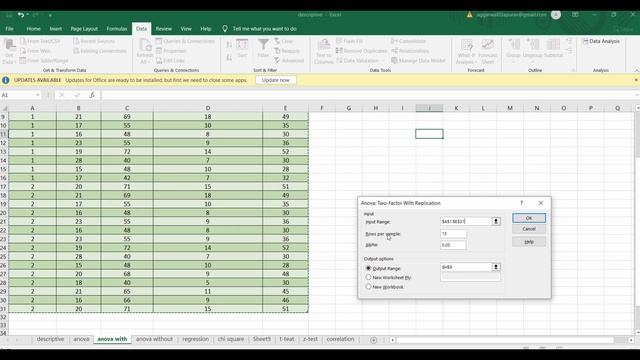The height and width of the screenshot is (360, 640).
Task: Select Output Range radio option
Action: pyautogui.click(x=369, y=268)
